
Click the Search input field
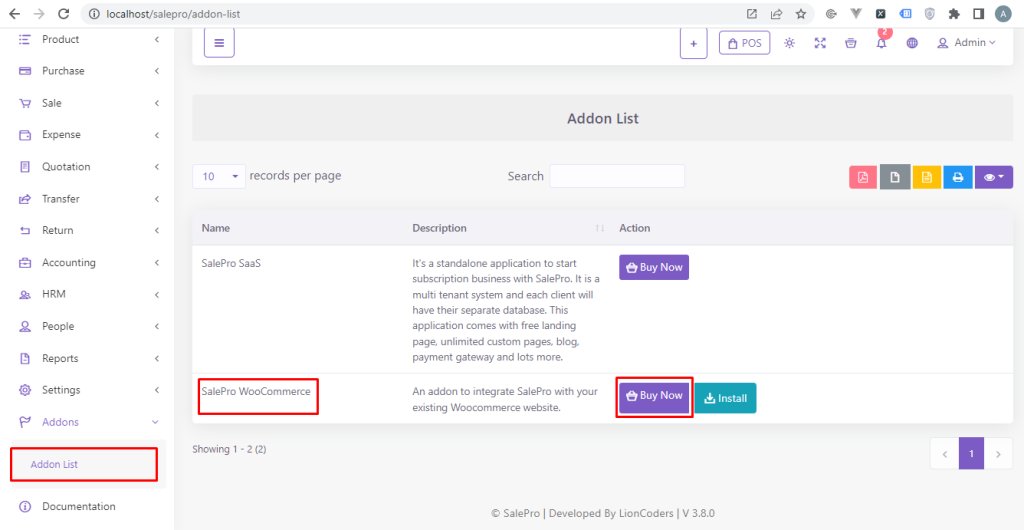click(617, 176)
